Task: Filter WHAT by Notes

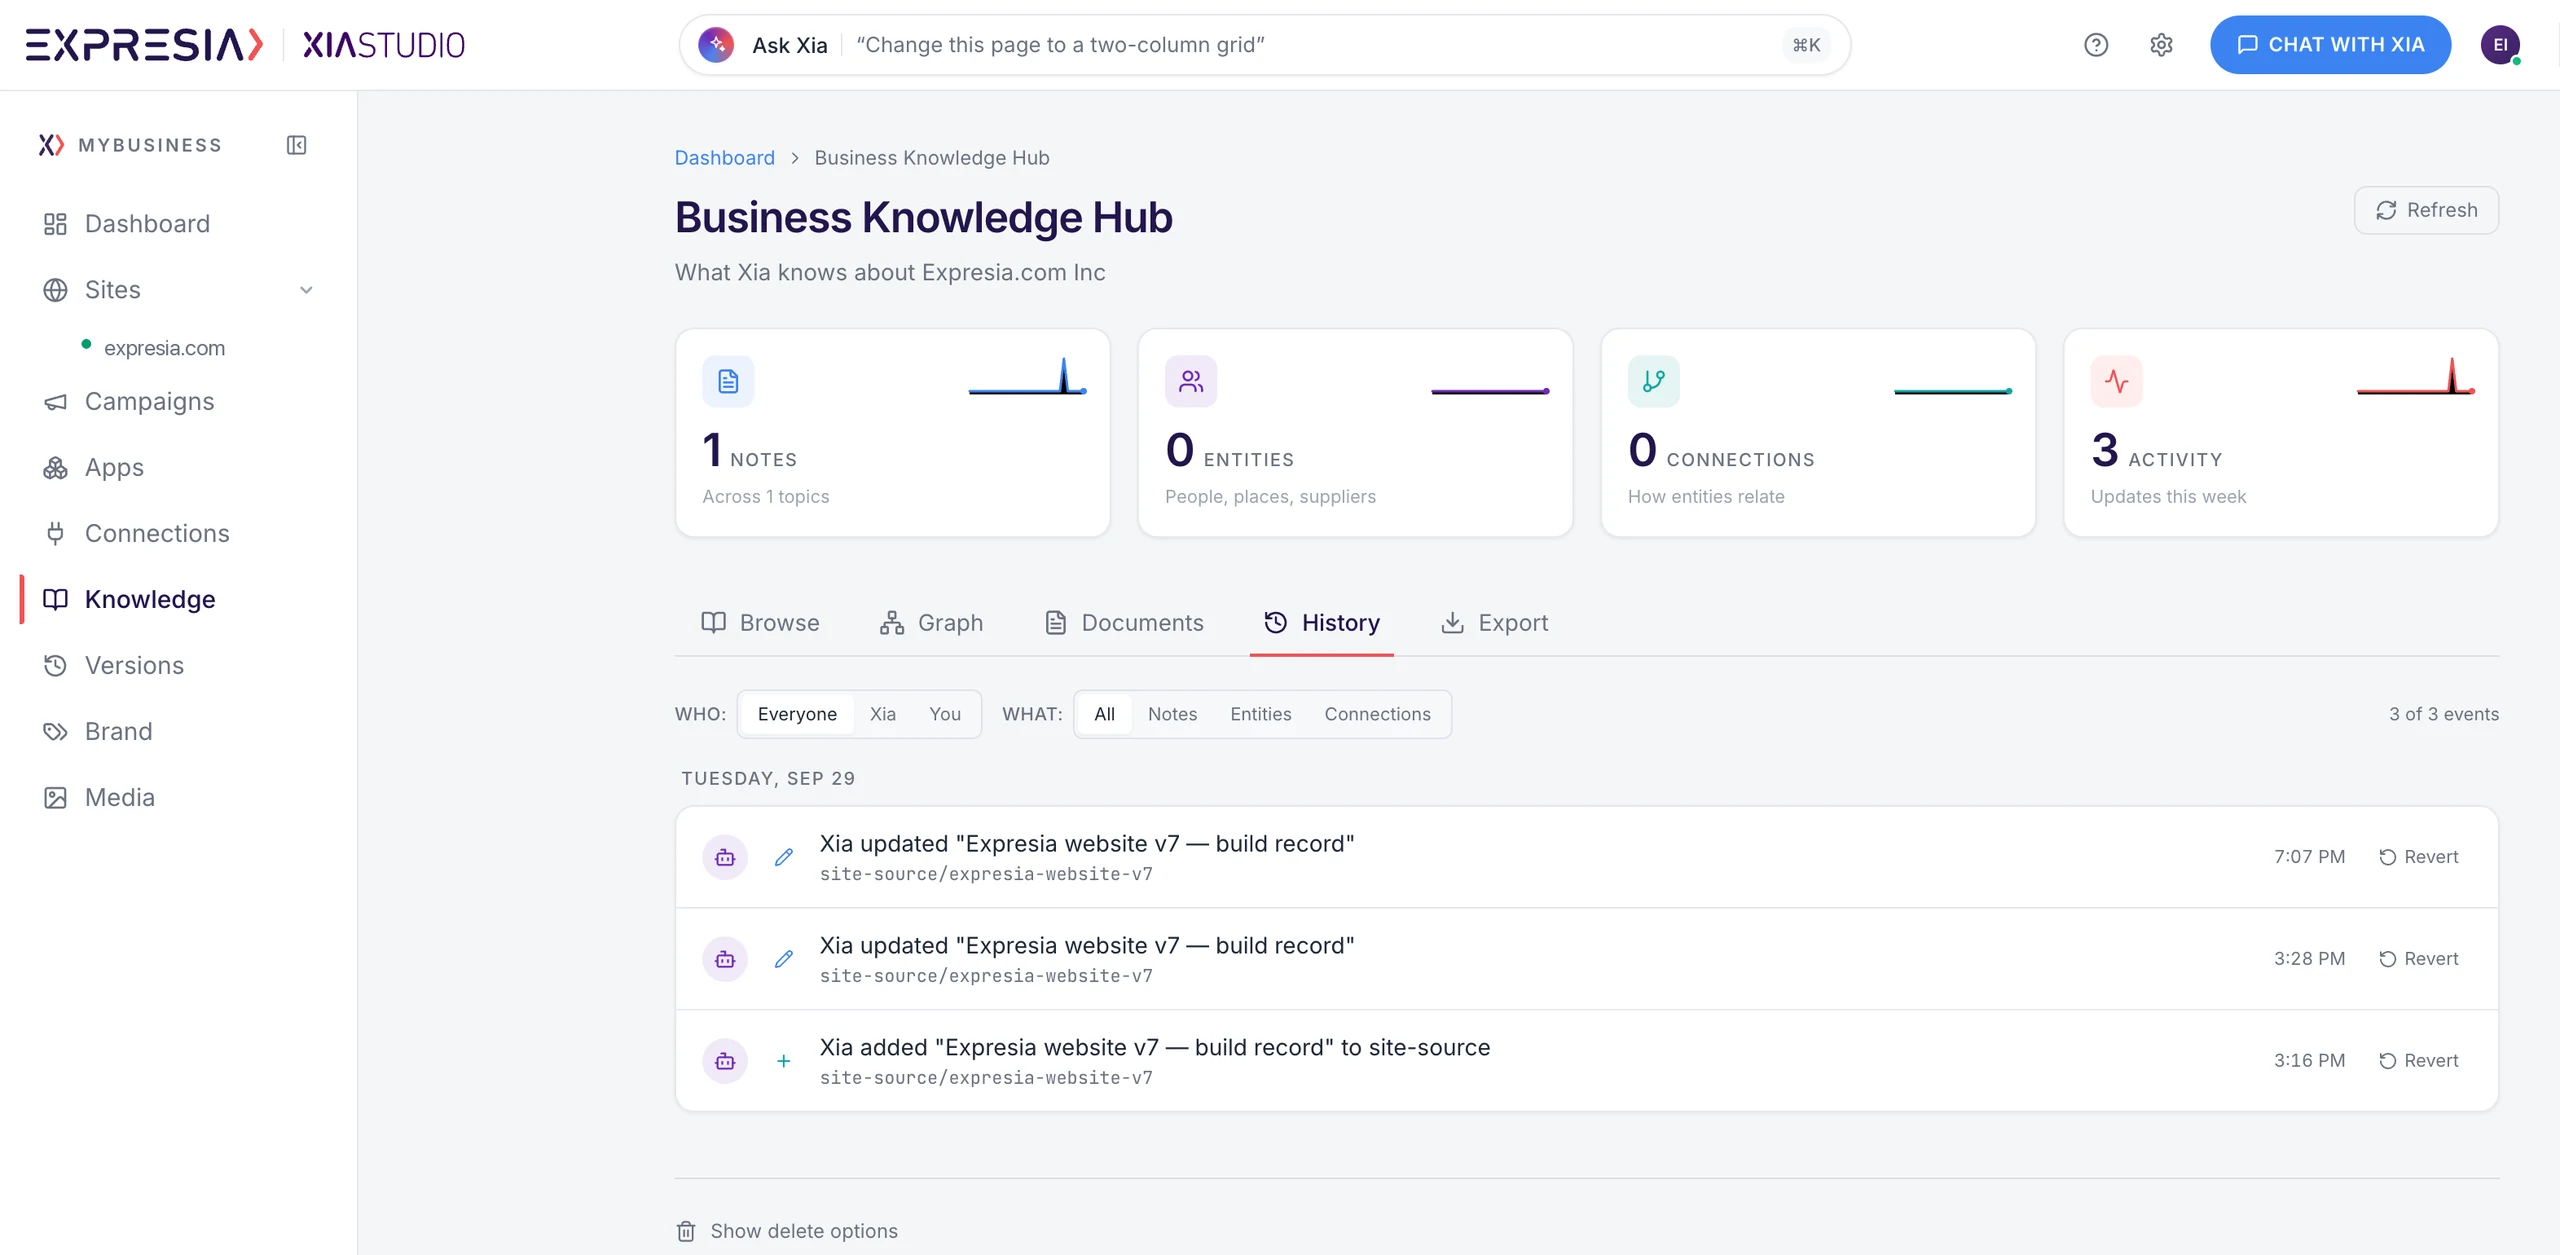Action: click(x=1172, y=714)
